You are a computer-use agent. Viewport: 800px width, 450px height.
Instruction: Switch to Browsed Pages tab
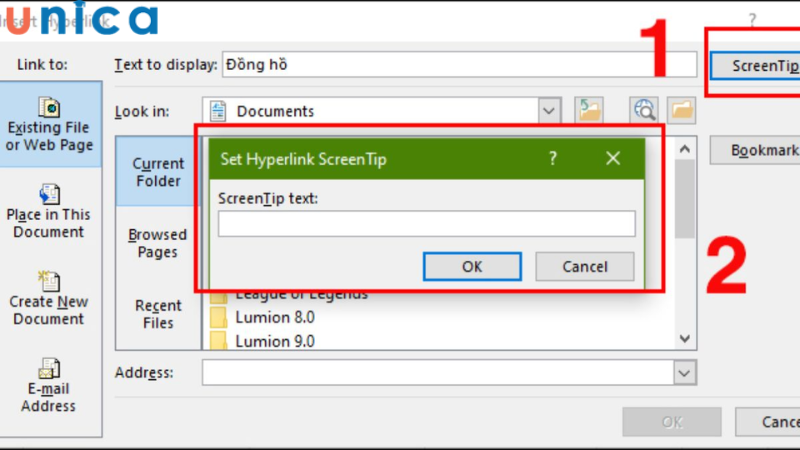pos(158,243)
